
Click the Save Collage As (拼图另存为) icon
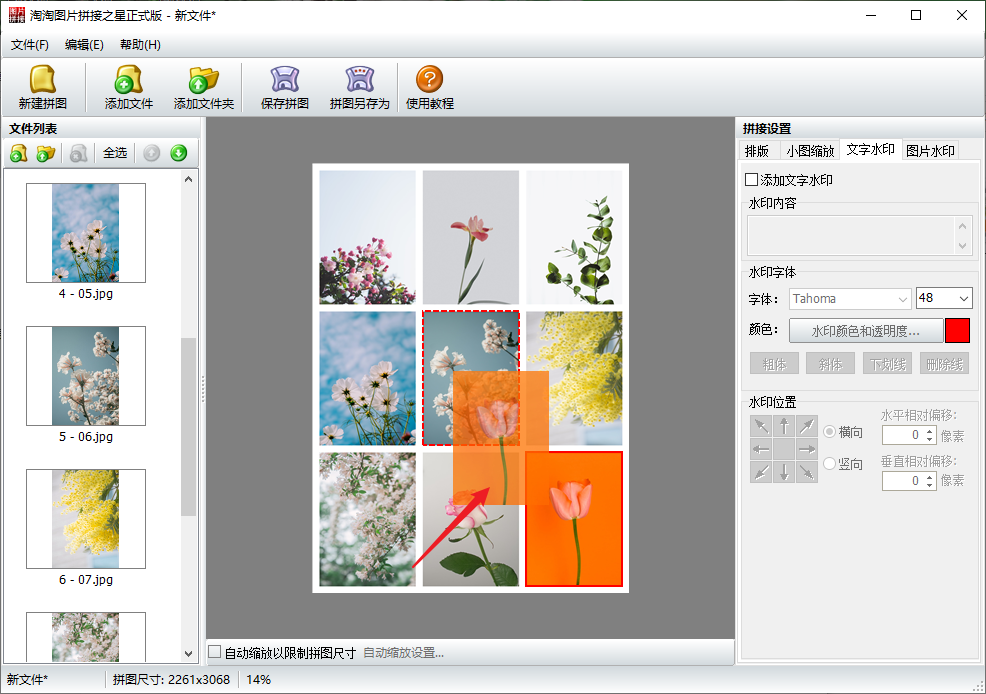tap(360, 80)
